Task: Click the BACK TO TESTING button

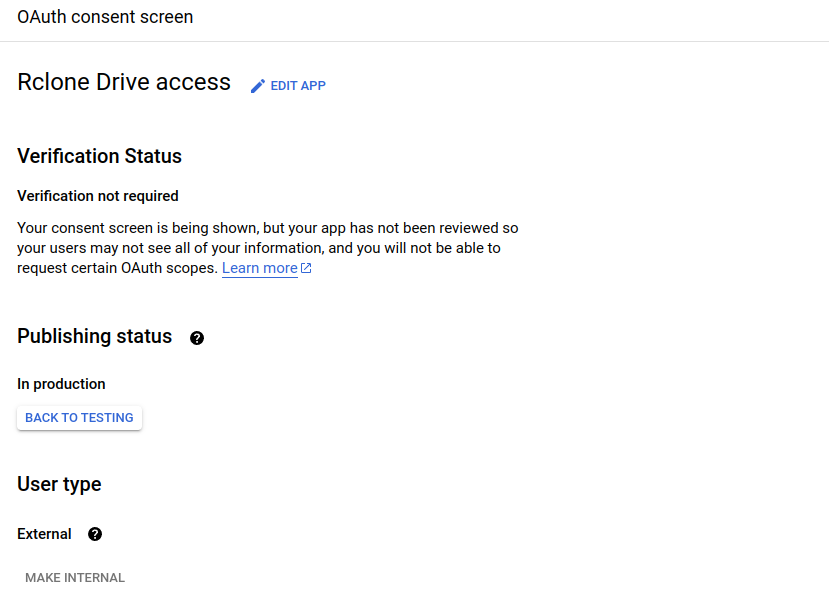Action: [x=79, y=418]
